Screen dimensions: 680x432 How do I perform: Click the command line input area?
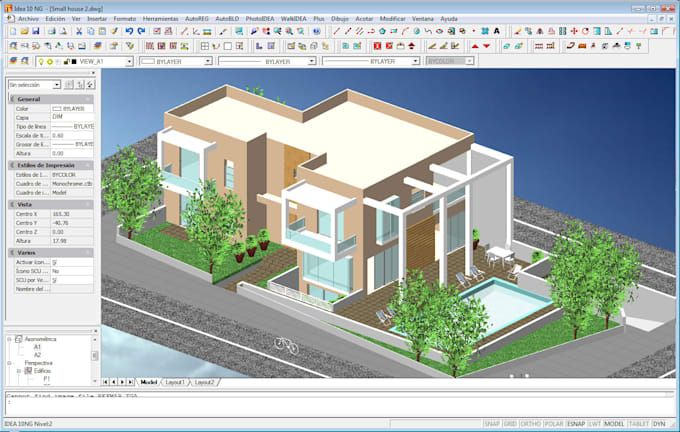[338, 407]
